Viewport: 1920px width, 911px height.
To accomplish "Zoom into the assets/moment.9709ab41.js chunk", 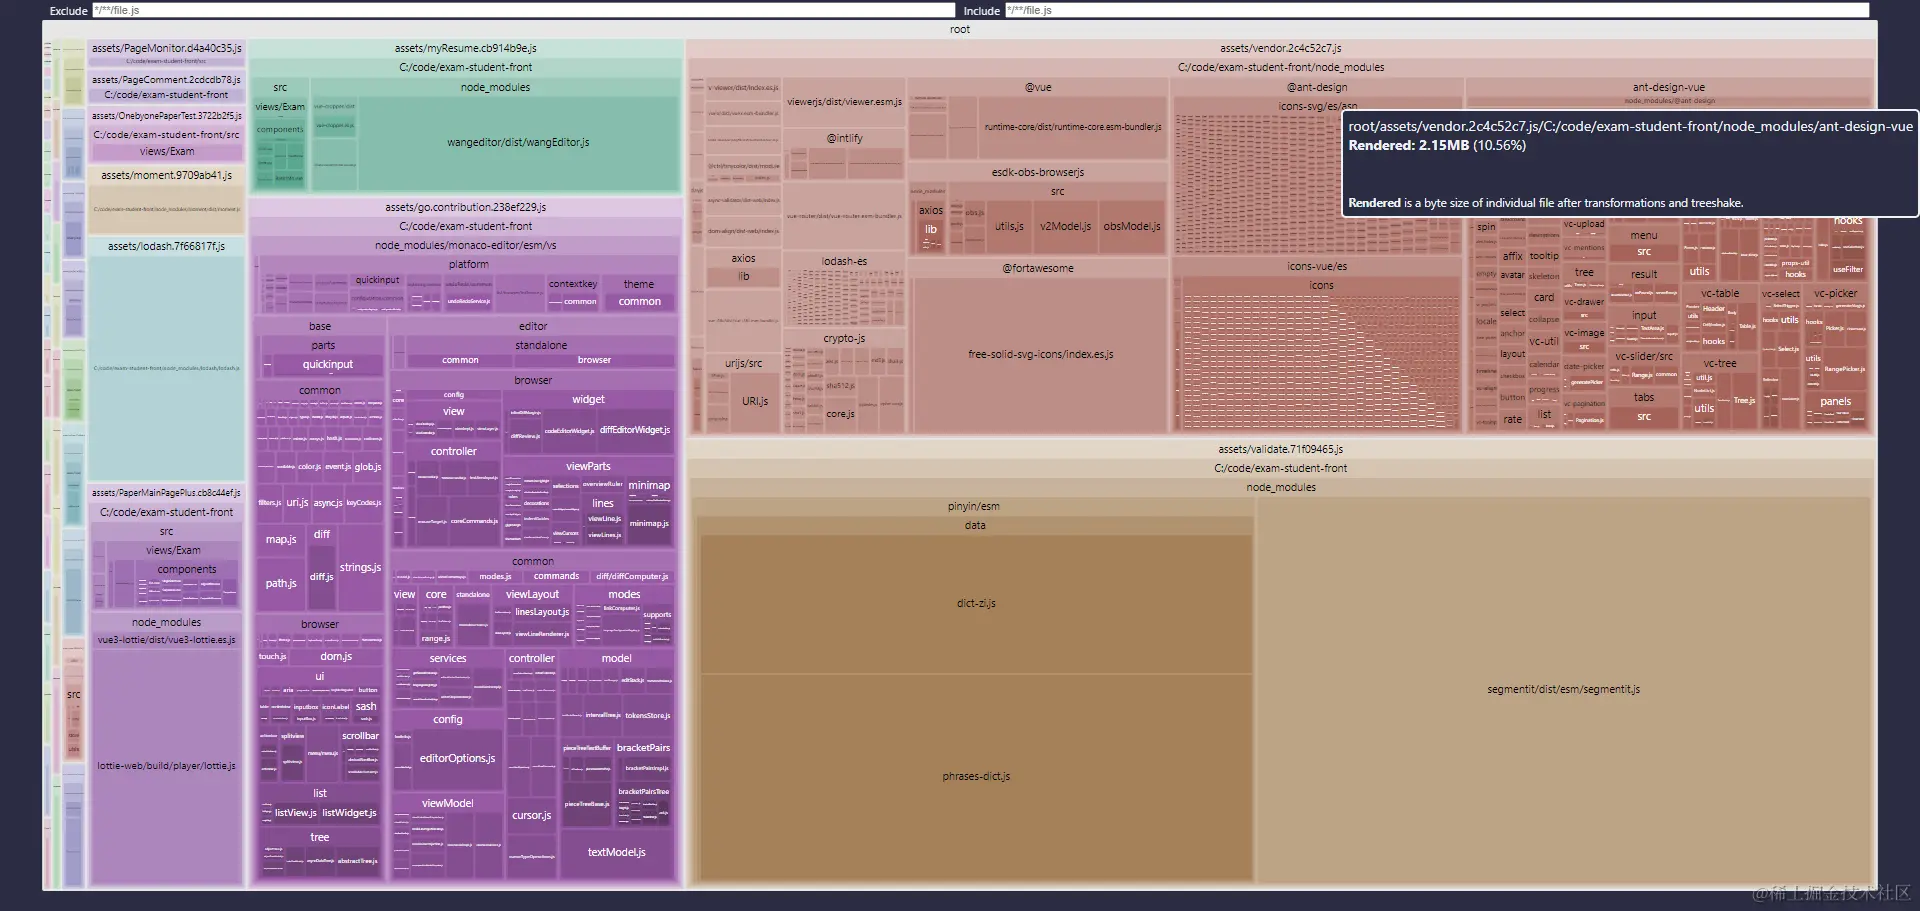I will pos(166,175).
